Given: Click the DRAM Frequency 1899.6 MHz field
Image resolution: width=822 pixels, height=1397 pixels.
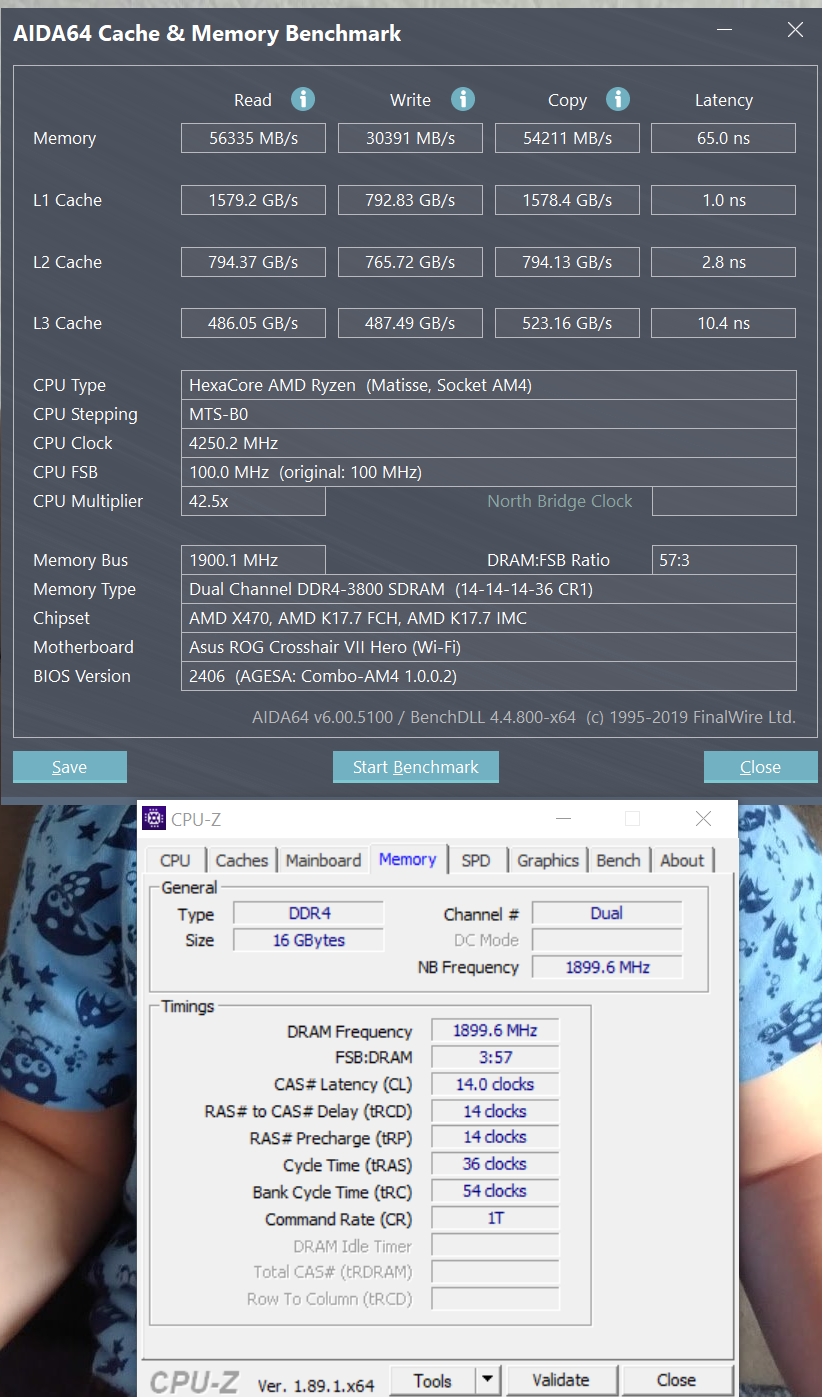Looking at the screenshot, I should [x=495, y=1031].
